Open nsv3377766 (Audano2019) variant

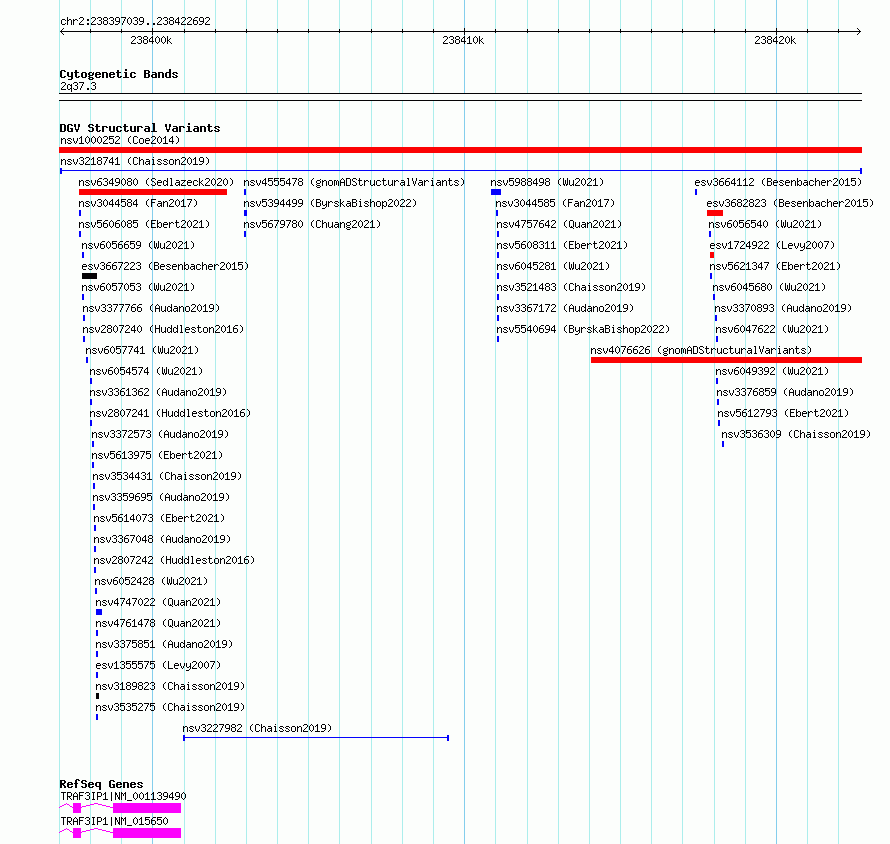[151, 308]
